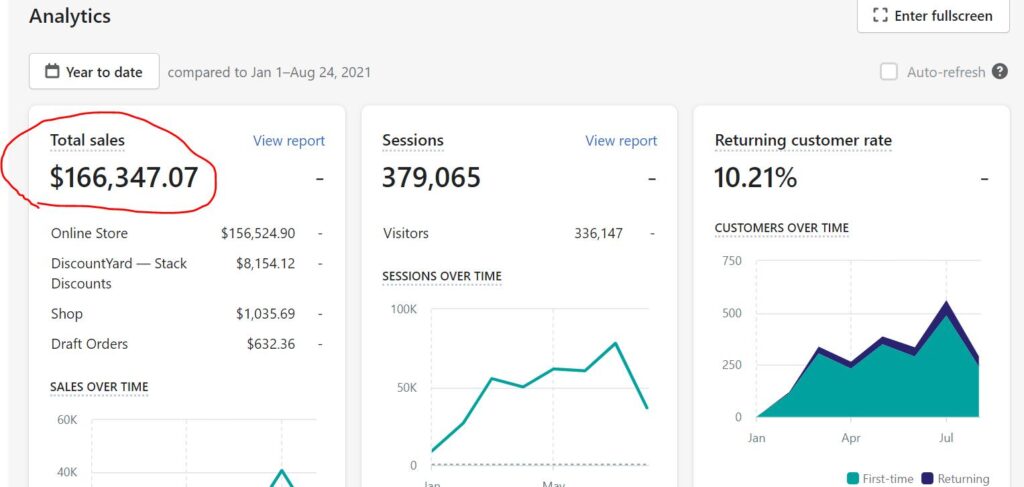Click the $632.36 Draft Orders amount
Screen dimensions: 1024x487
tap(271, 344)
